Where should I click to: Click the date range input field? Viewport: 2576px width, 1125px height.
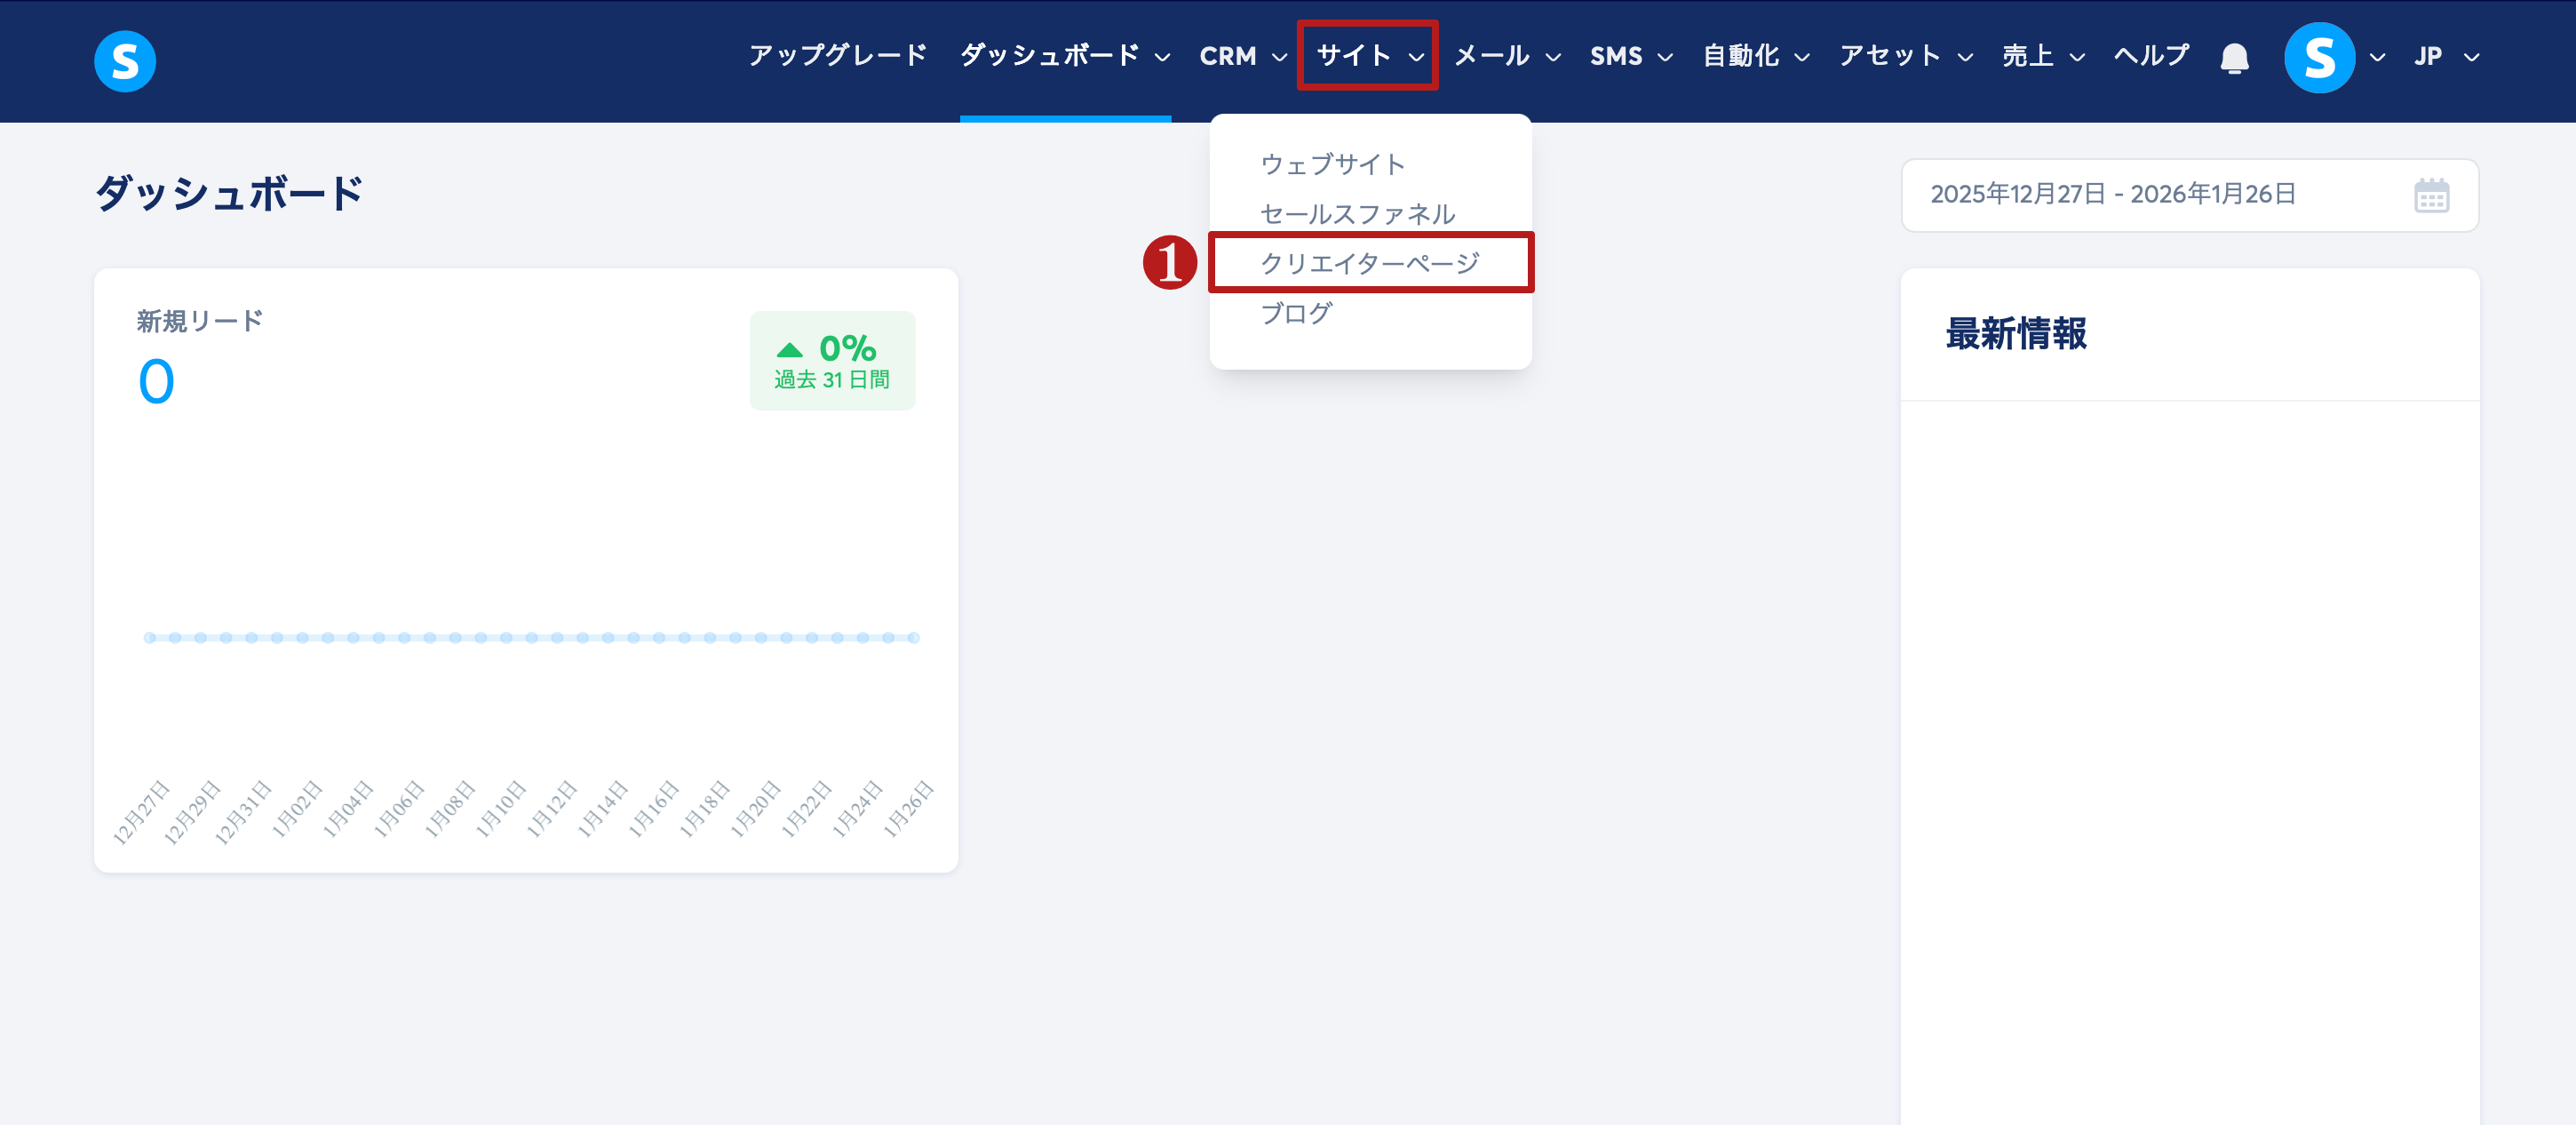click(2112, 195)
